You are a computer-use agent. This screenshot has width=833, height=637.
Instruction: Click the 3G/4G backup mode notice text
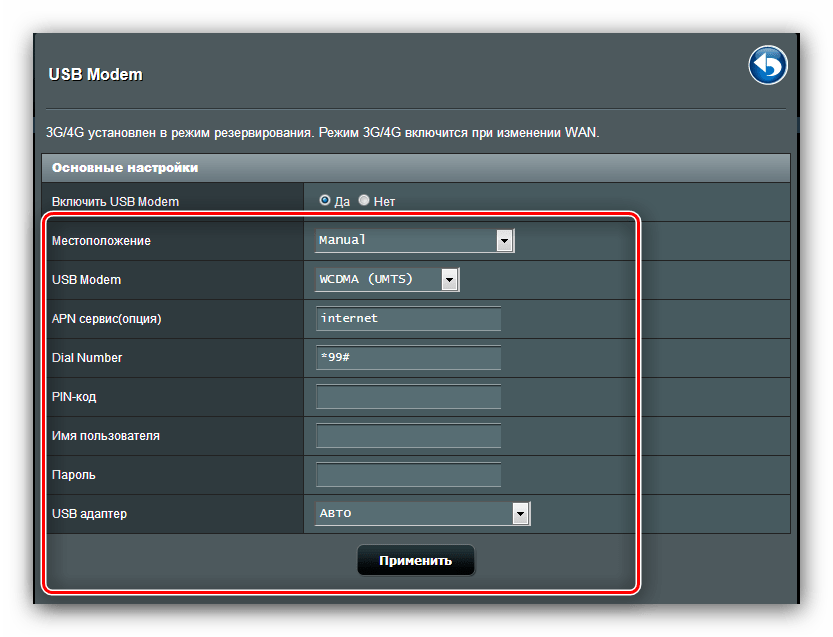coord(323,132)
